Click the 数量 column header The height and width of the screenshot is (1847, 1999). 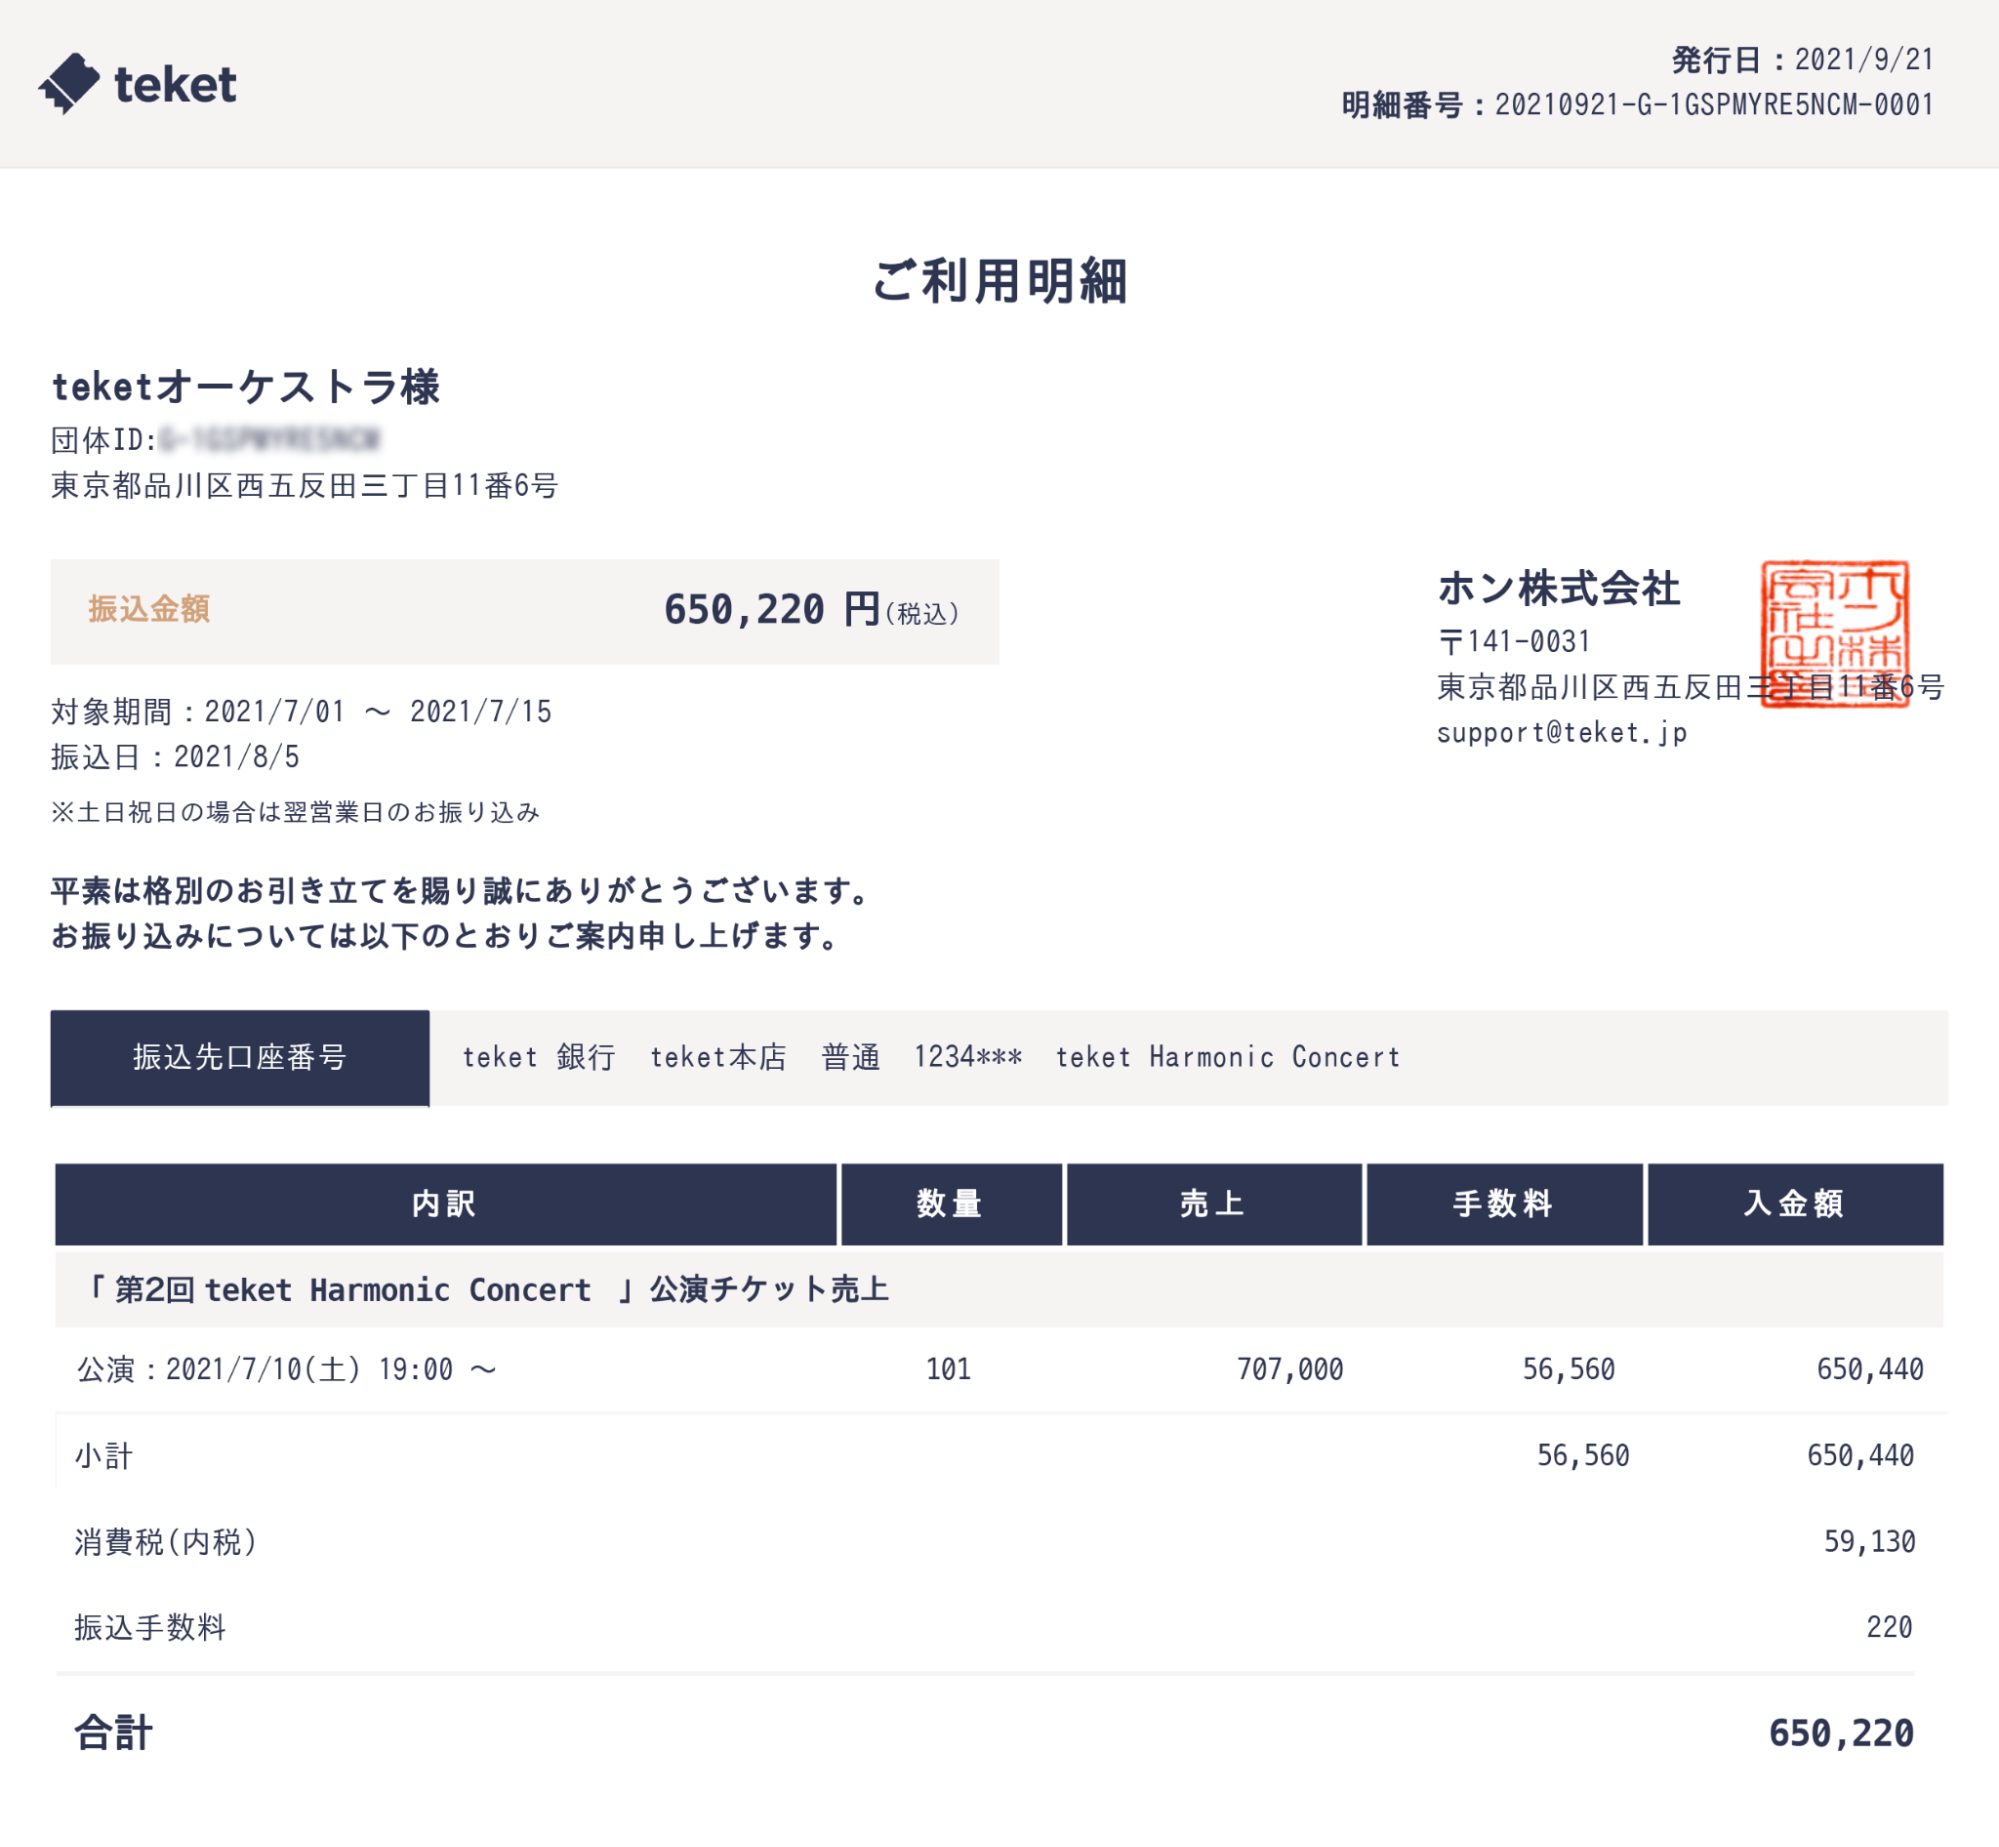click(951, 1204)
